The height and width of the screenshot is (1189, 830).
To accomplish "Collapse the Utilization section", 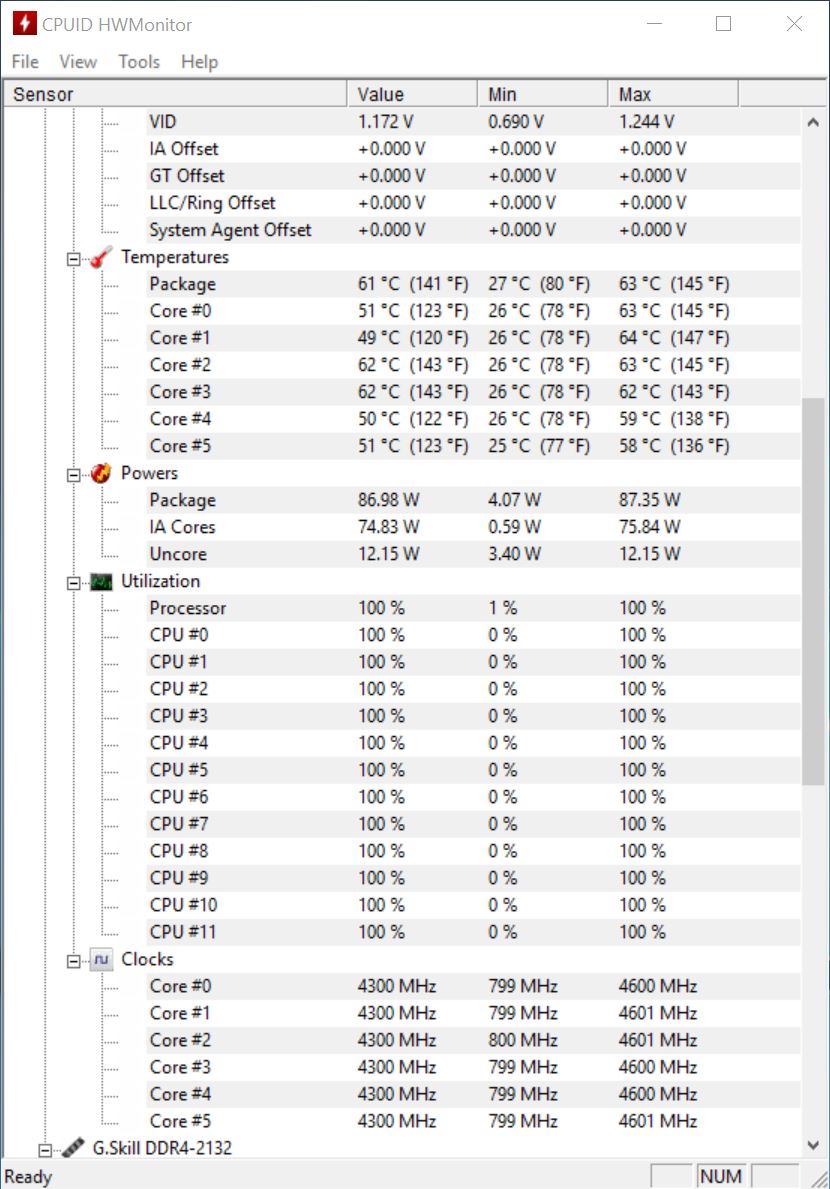I will click(x=73, y=583).
